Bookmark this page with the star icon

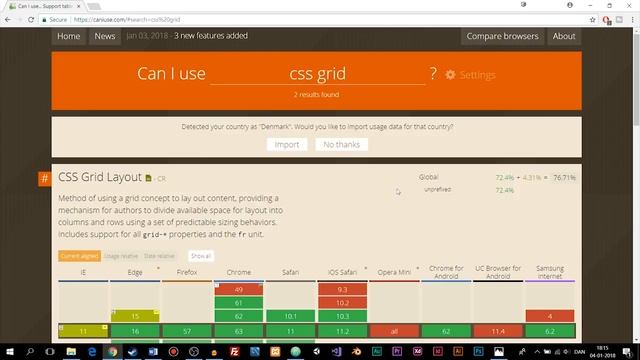click(593, 20)
